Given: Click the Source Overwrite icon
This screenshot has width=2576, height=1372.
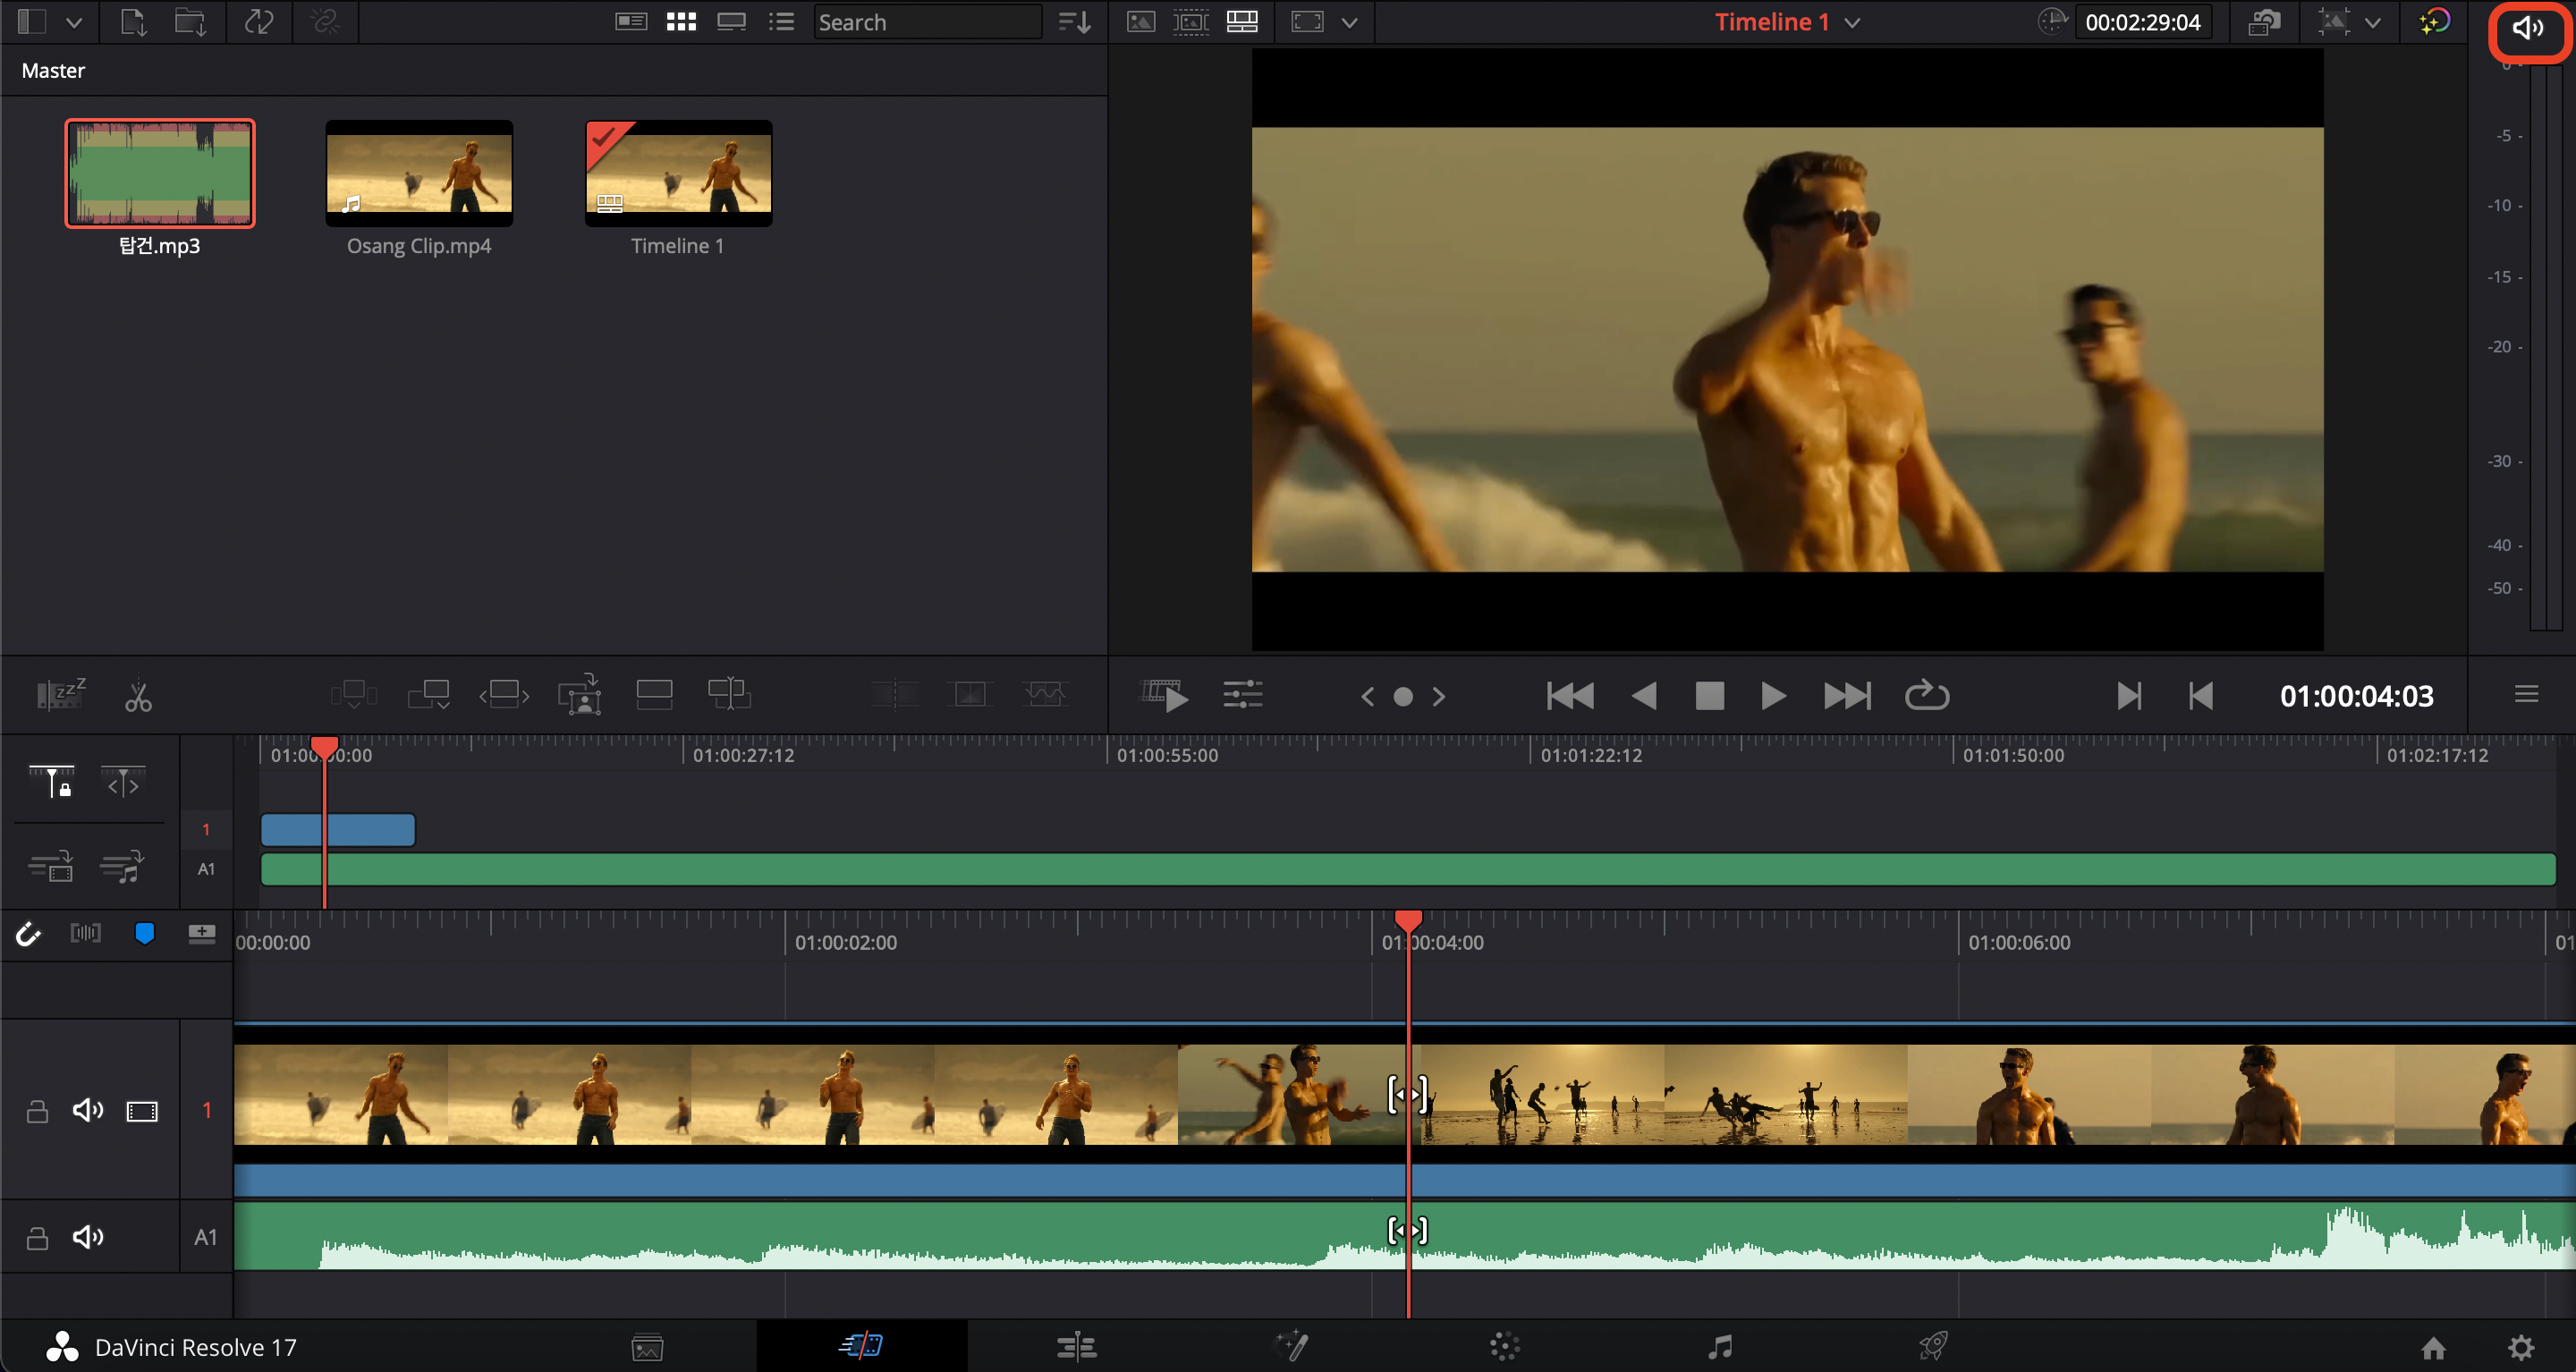Looking at the screenshot, I should [x=729, y=694].
